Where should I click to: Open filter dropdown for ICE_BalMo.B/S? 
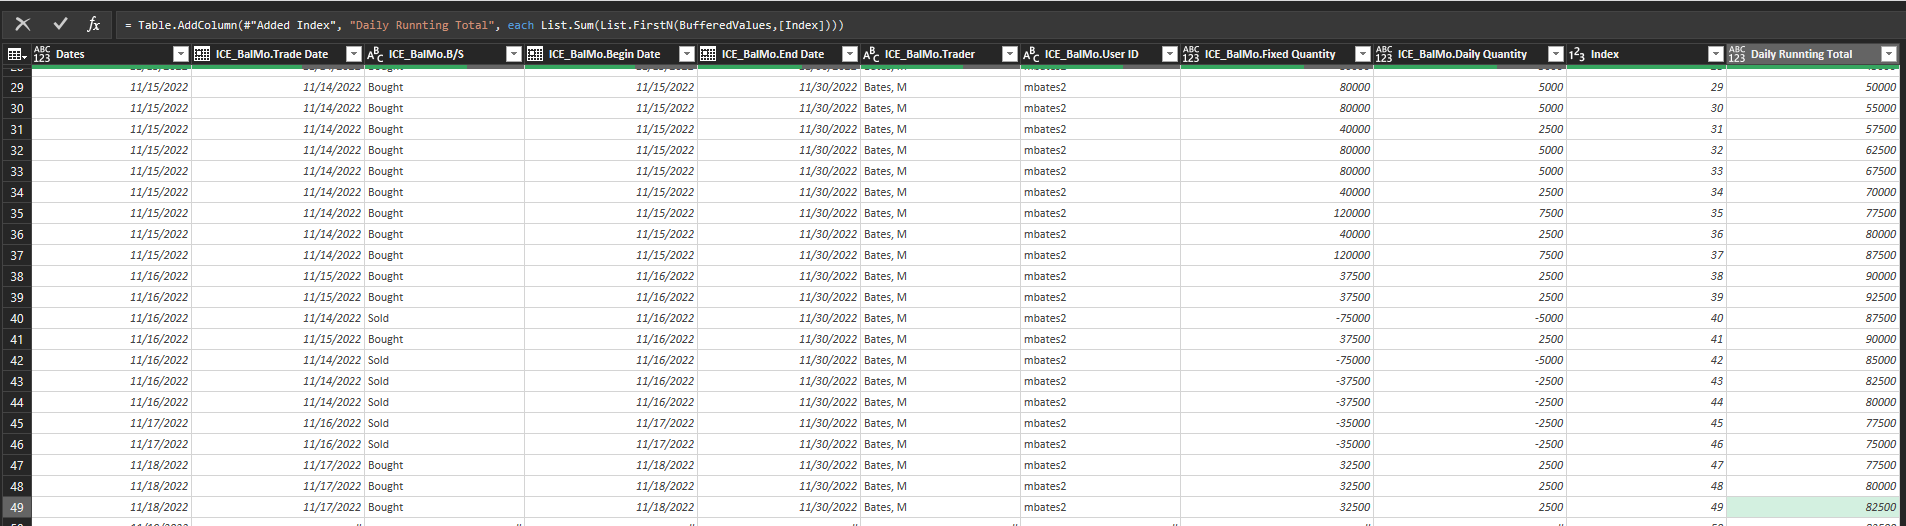coord(513,54)
